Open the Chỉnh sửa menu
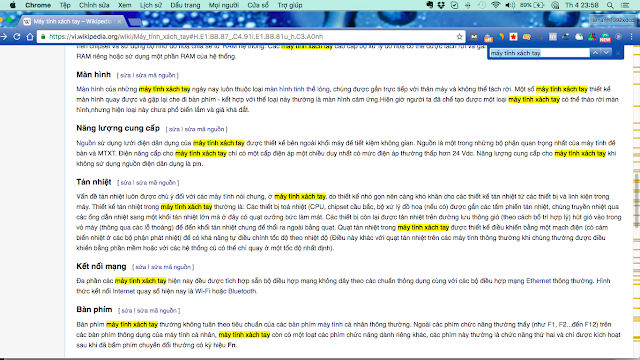Image resolution: width=640 pixels, height=360 pixels. (x=94, y=5)
